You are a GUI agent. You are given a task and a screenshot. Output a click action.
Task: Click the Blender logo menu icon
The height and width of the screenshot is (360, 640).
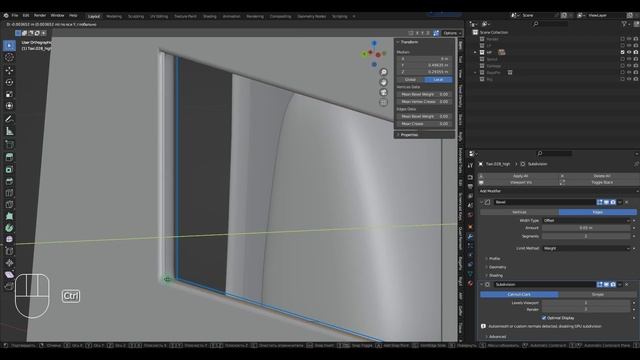tap(6, 16)
